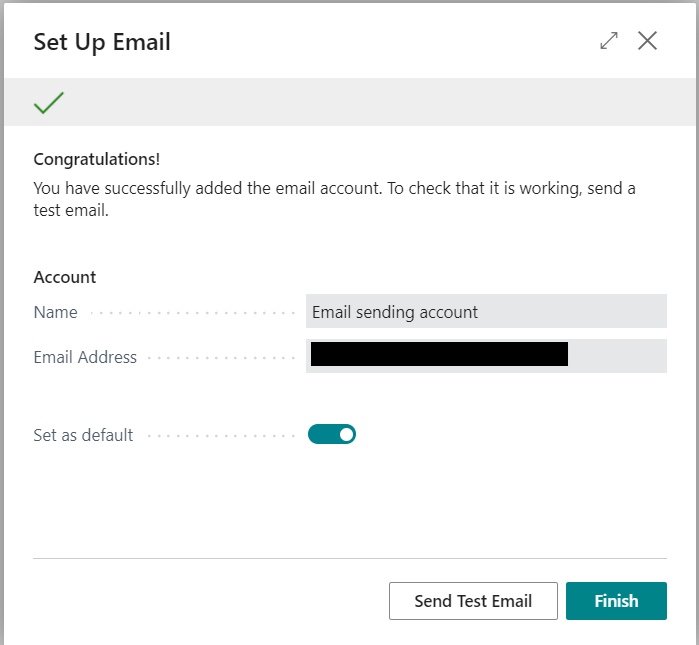Click the green success checkmark icon

click(49, 103)
